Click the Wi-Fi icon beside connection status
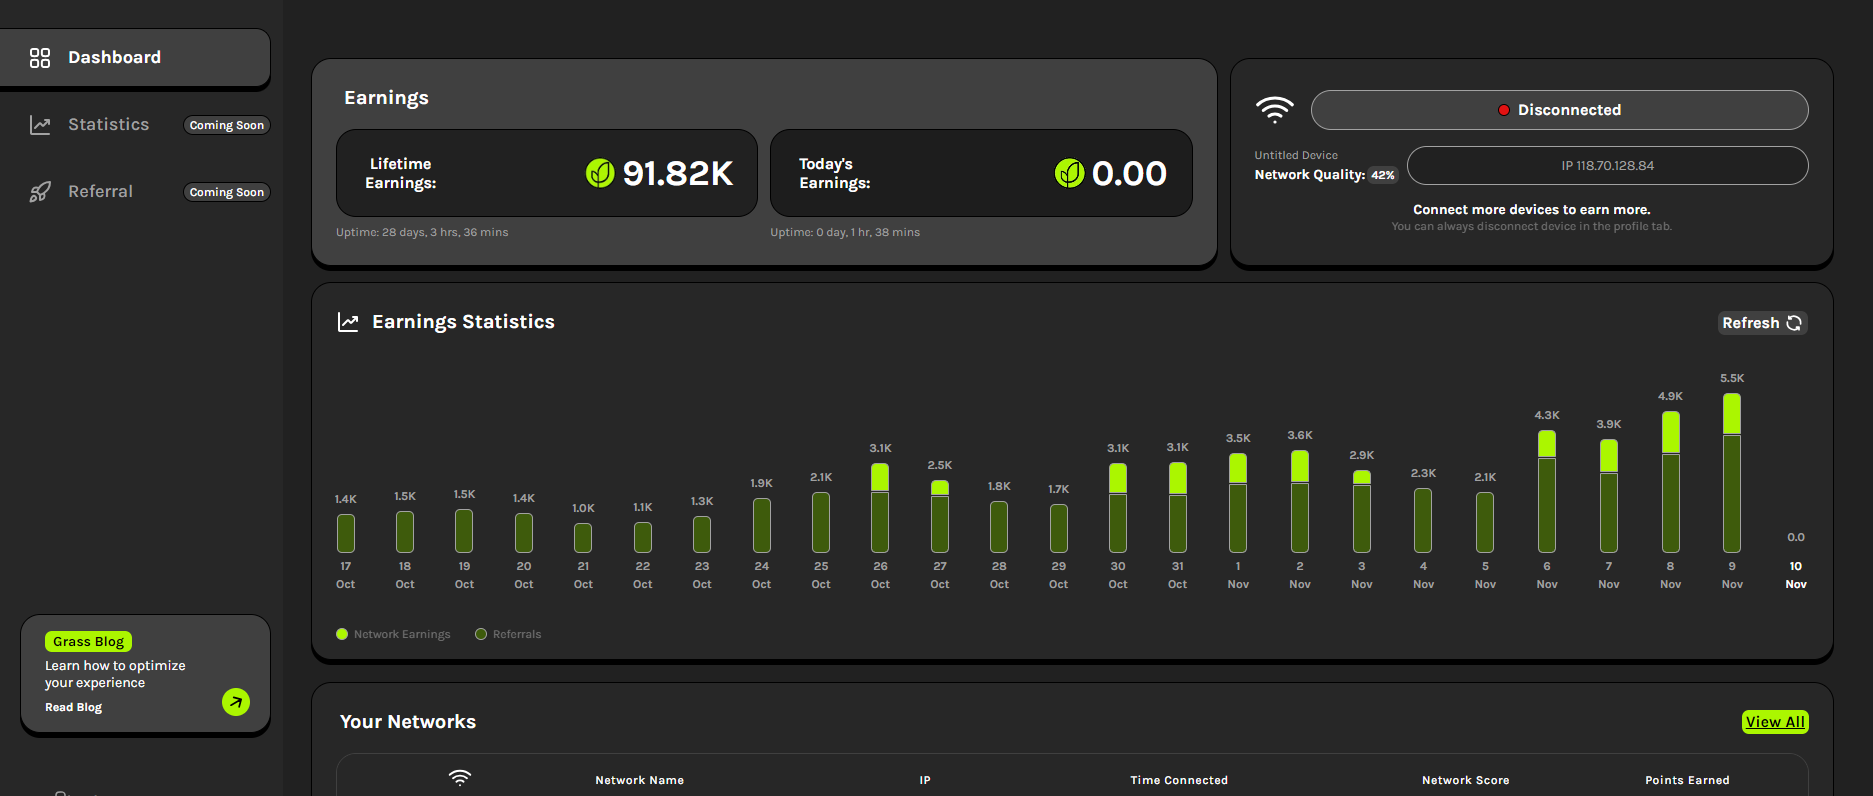The image size is (1873, 796). pos(1274,110)
